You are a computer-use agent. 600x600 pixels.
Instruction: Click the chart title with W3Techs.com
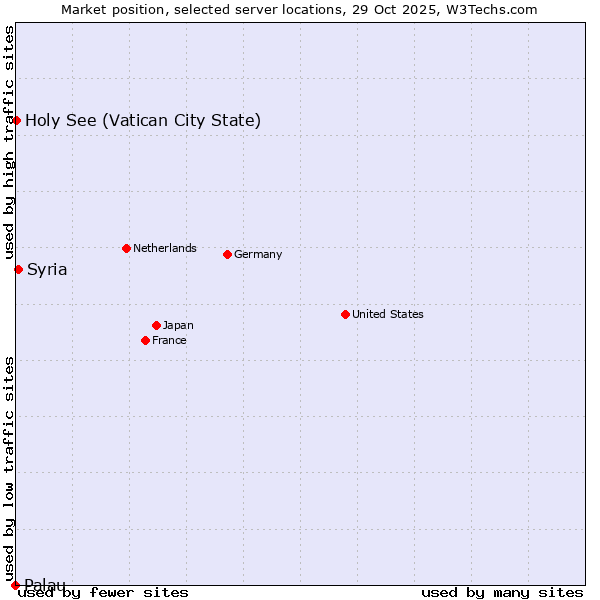(x=299, y=9)
